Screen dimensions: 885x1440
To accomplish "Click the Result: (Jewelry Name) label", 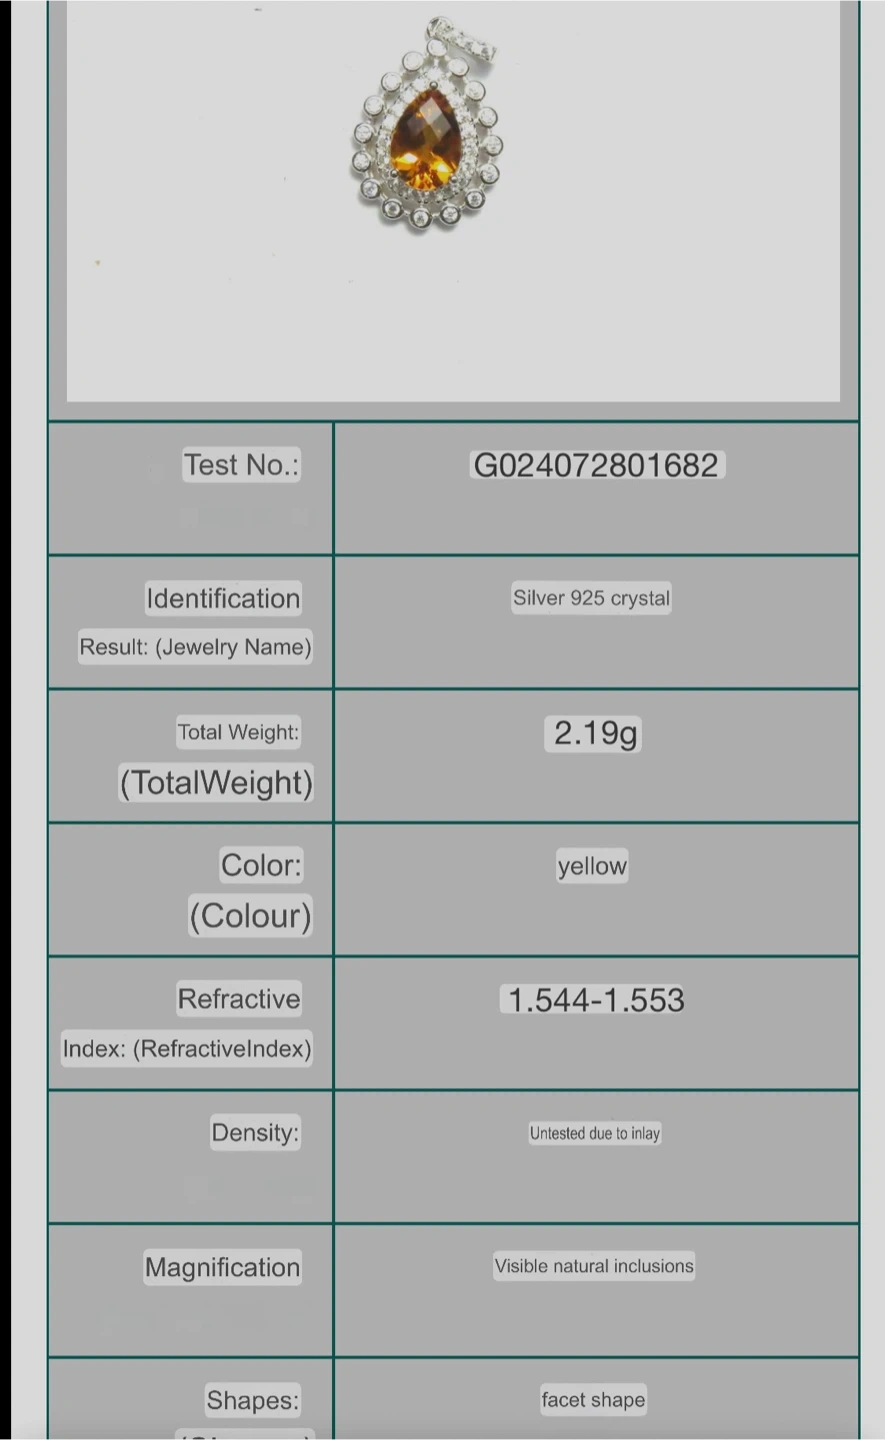I will 195,647.
